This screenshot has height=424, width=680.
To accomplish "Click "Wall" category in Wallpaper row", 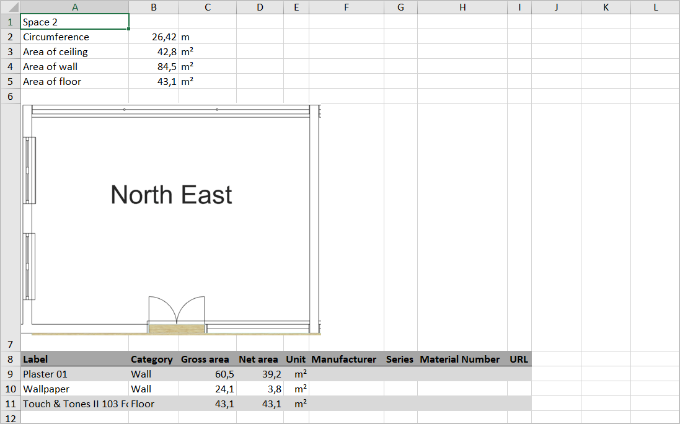I will pos(154,389).
